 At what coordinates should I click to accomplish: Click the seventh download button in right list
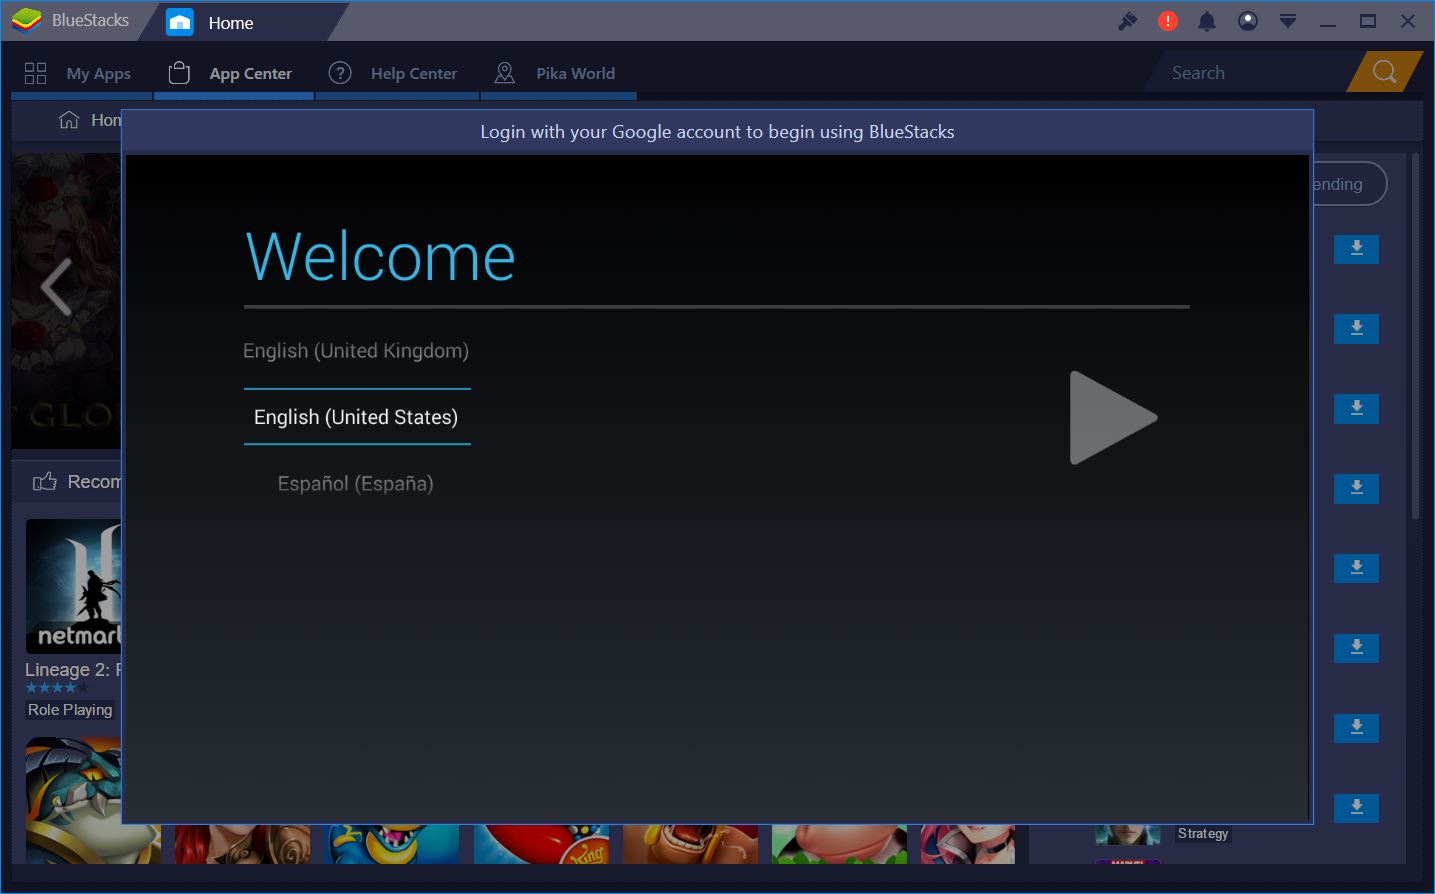[x=1357, y=728]
